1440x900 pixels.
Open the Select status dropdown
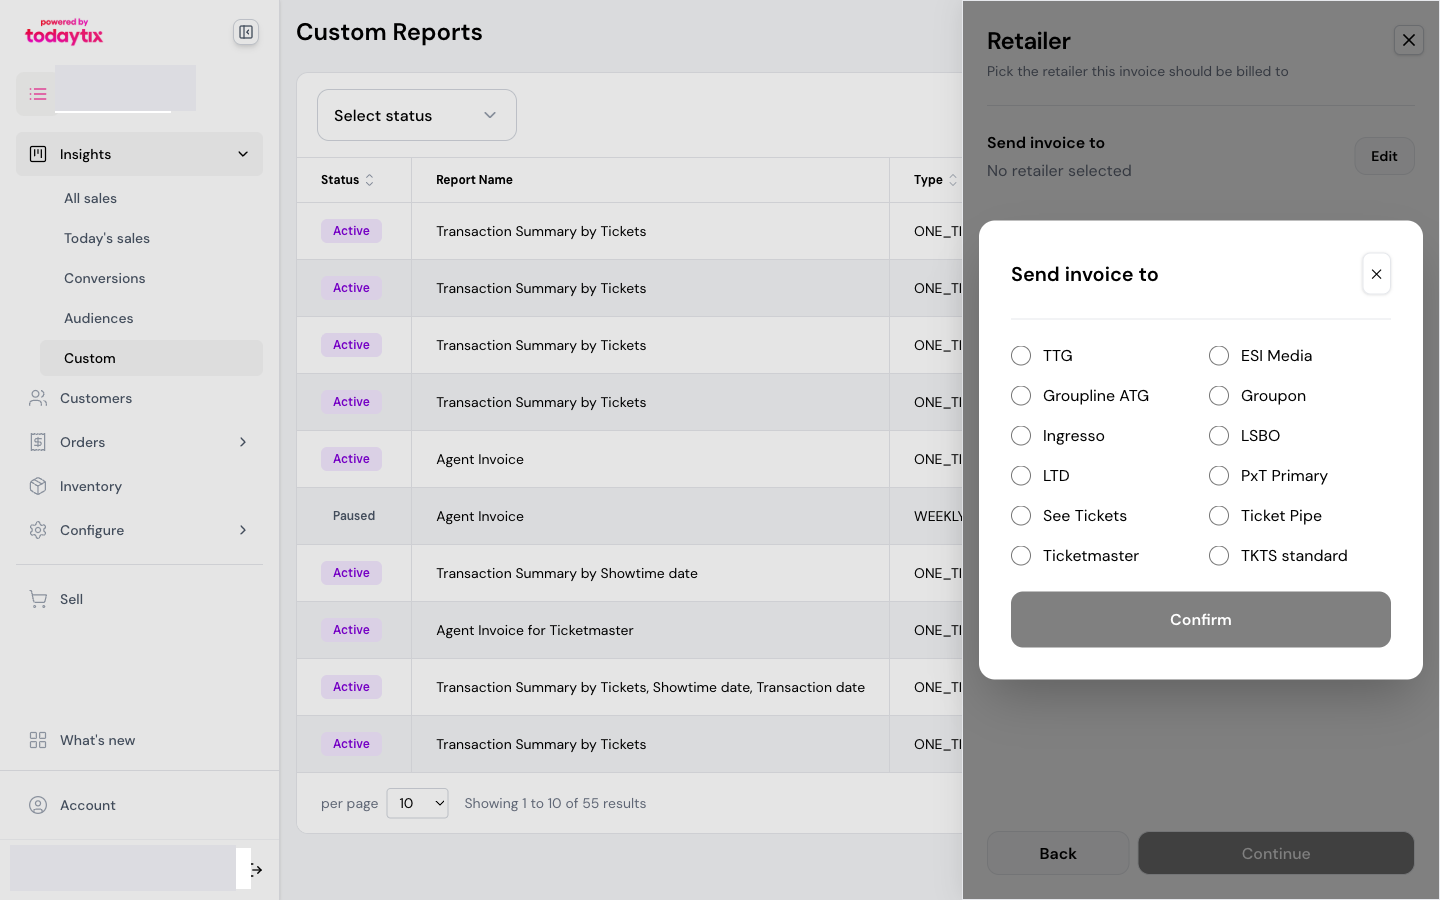417,115
